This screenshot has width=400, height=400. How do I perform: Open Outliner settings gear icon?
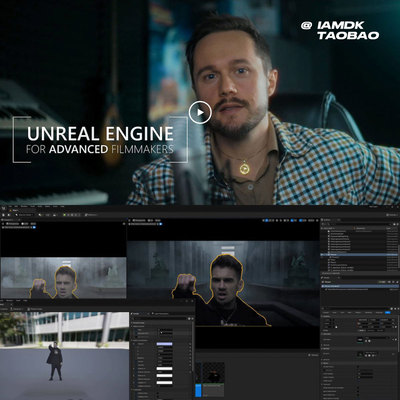[x=398, y=224]
